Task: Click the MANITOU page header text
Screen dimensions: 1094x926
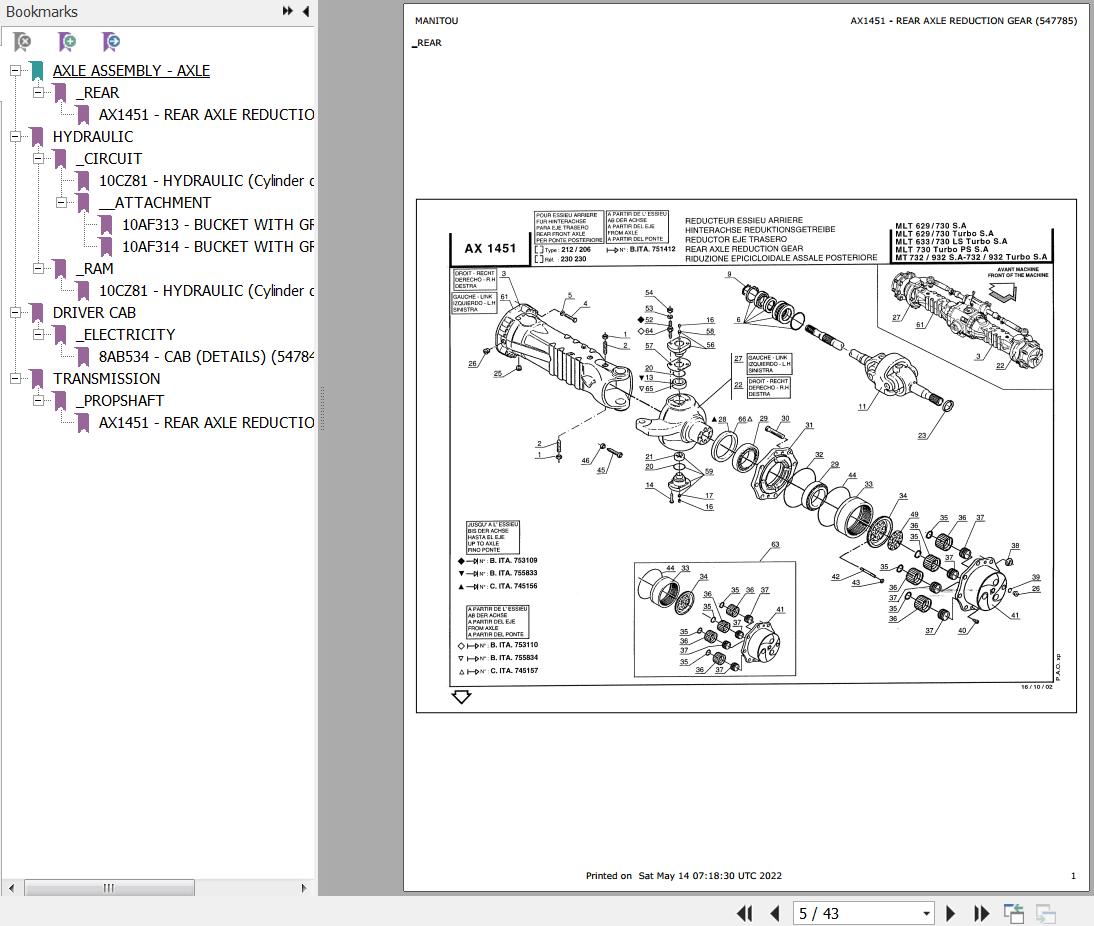Action: tap(437, 21)
